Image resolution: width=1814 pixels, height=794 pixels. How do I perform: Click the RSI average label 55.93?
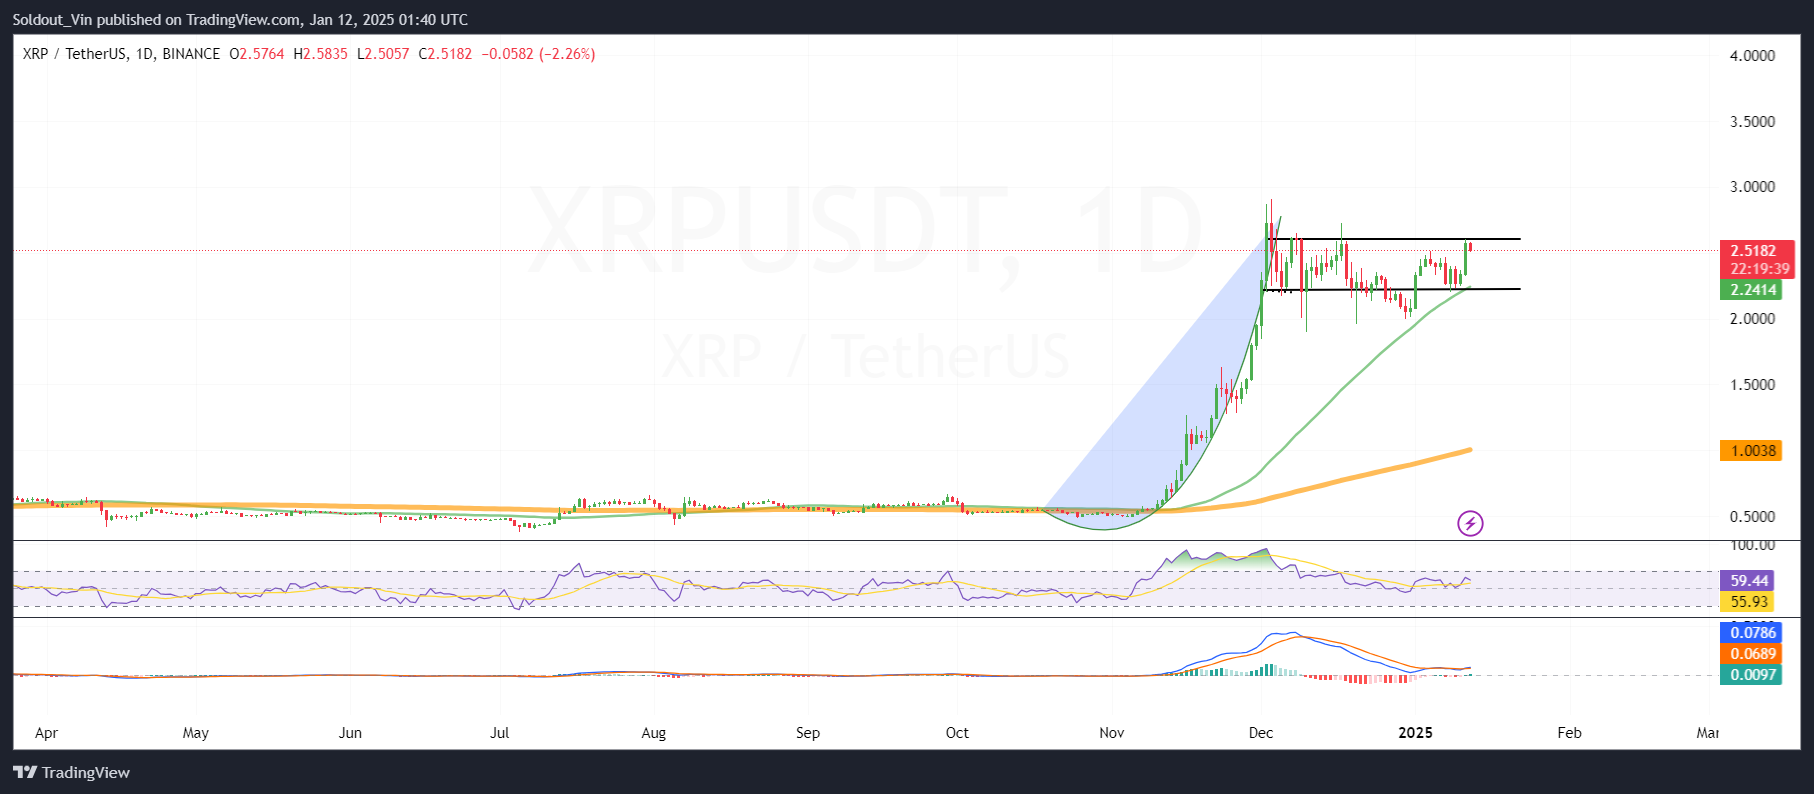pyautogui.click(x=1749, y=602)
